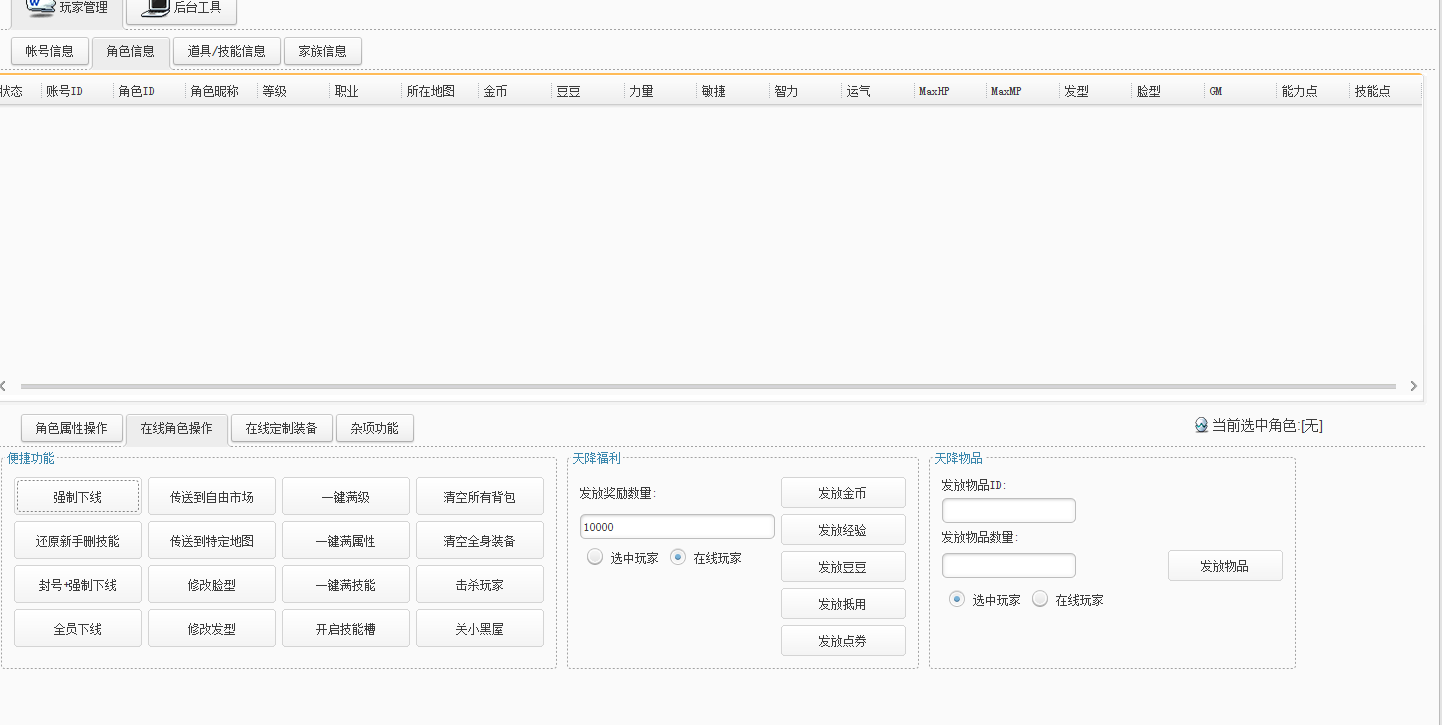The image size is (1442, 725).
Task: Open the 家族信息 tab
Action: (323, 51)
